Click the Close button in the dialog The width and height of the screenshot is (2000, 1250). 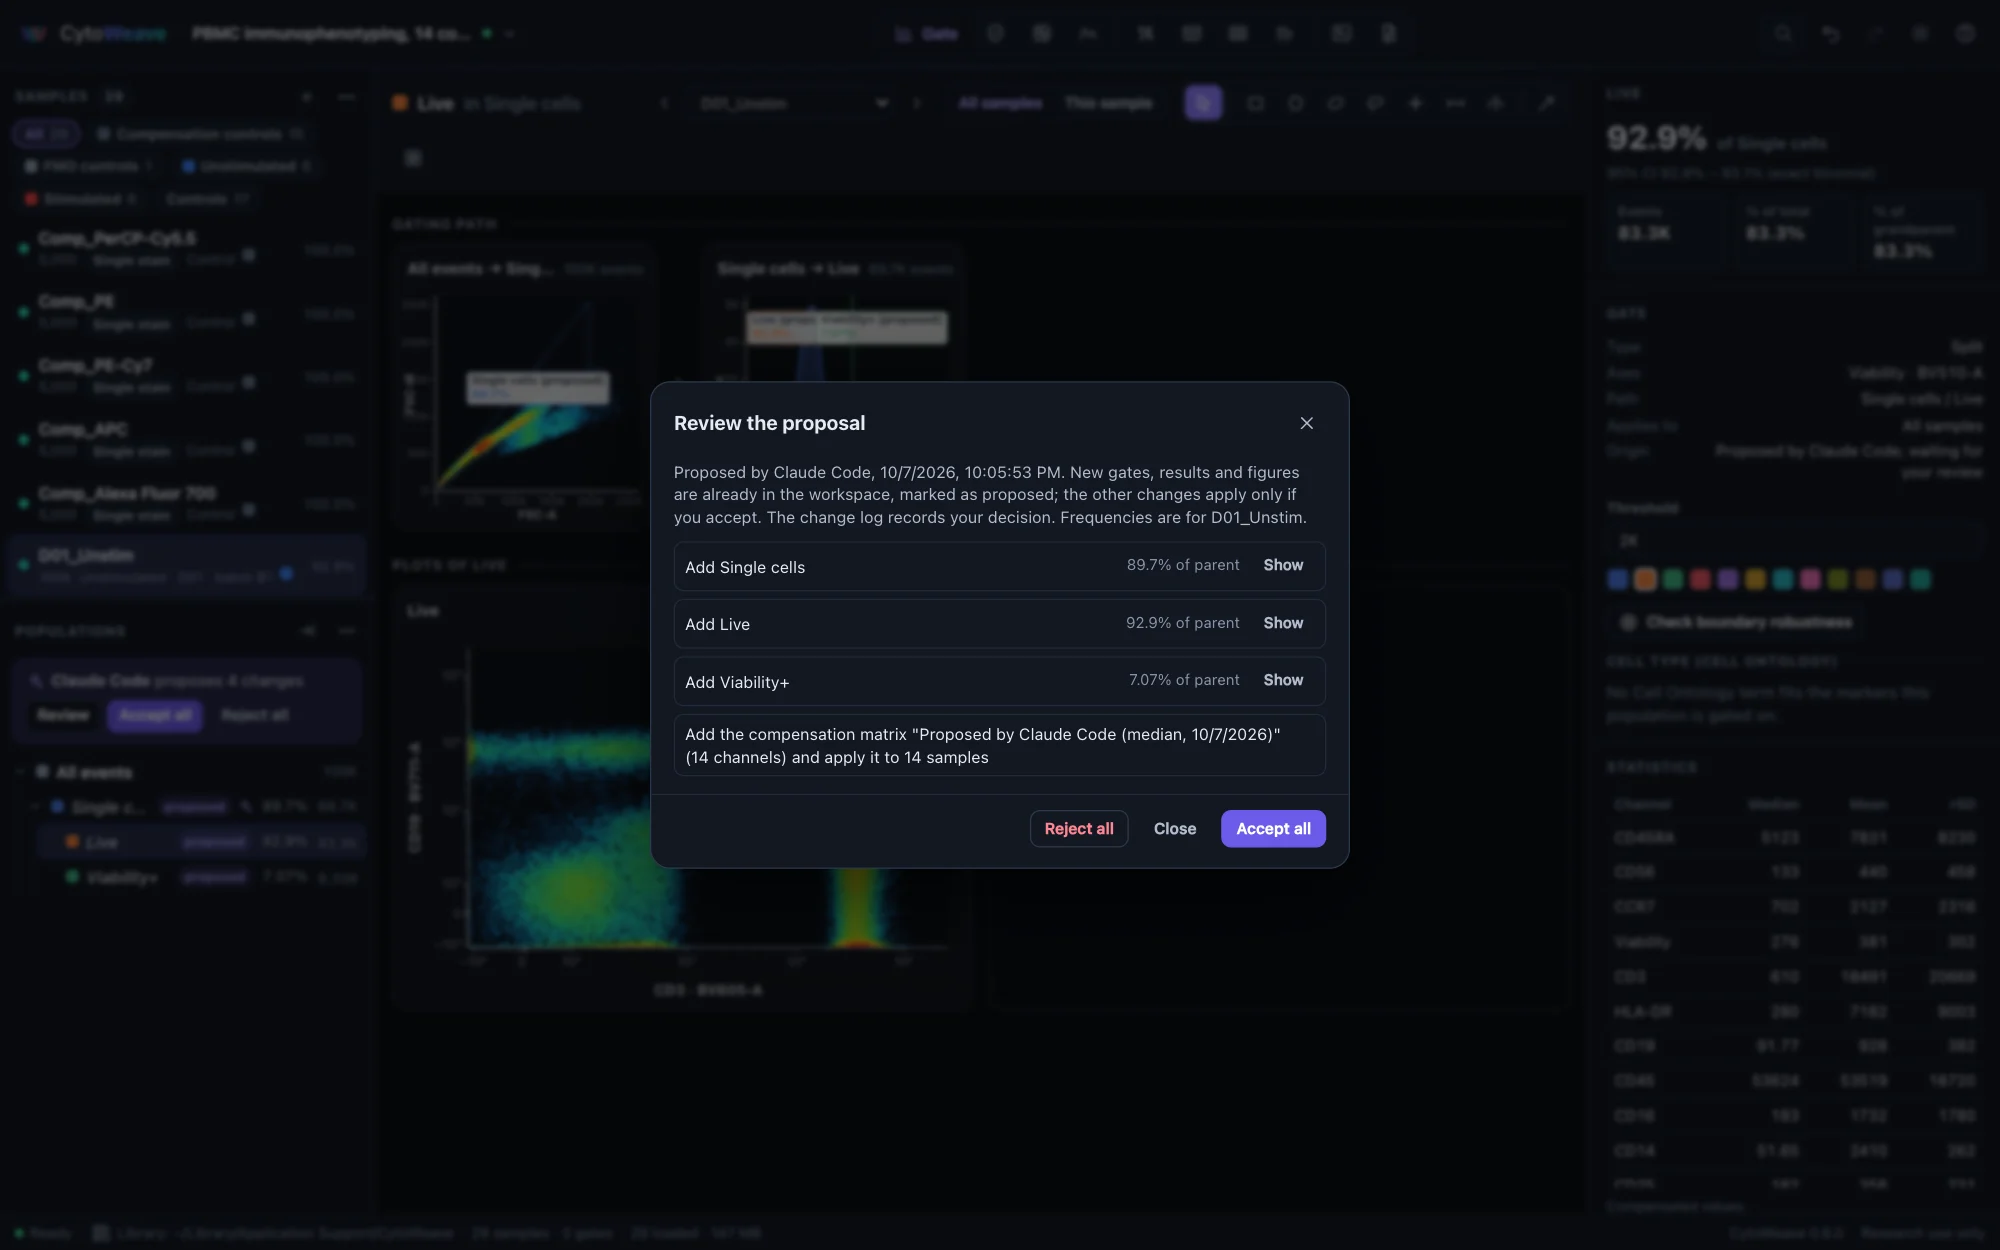click(1175, 828)
